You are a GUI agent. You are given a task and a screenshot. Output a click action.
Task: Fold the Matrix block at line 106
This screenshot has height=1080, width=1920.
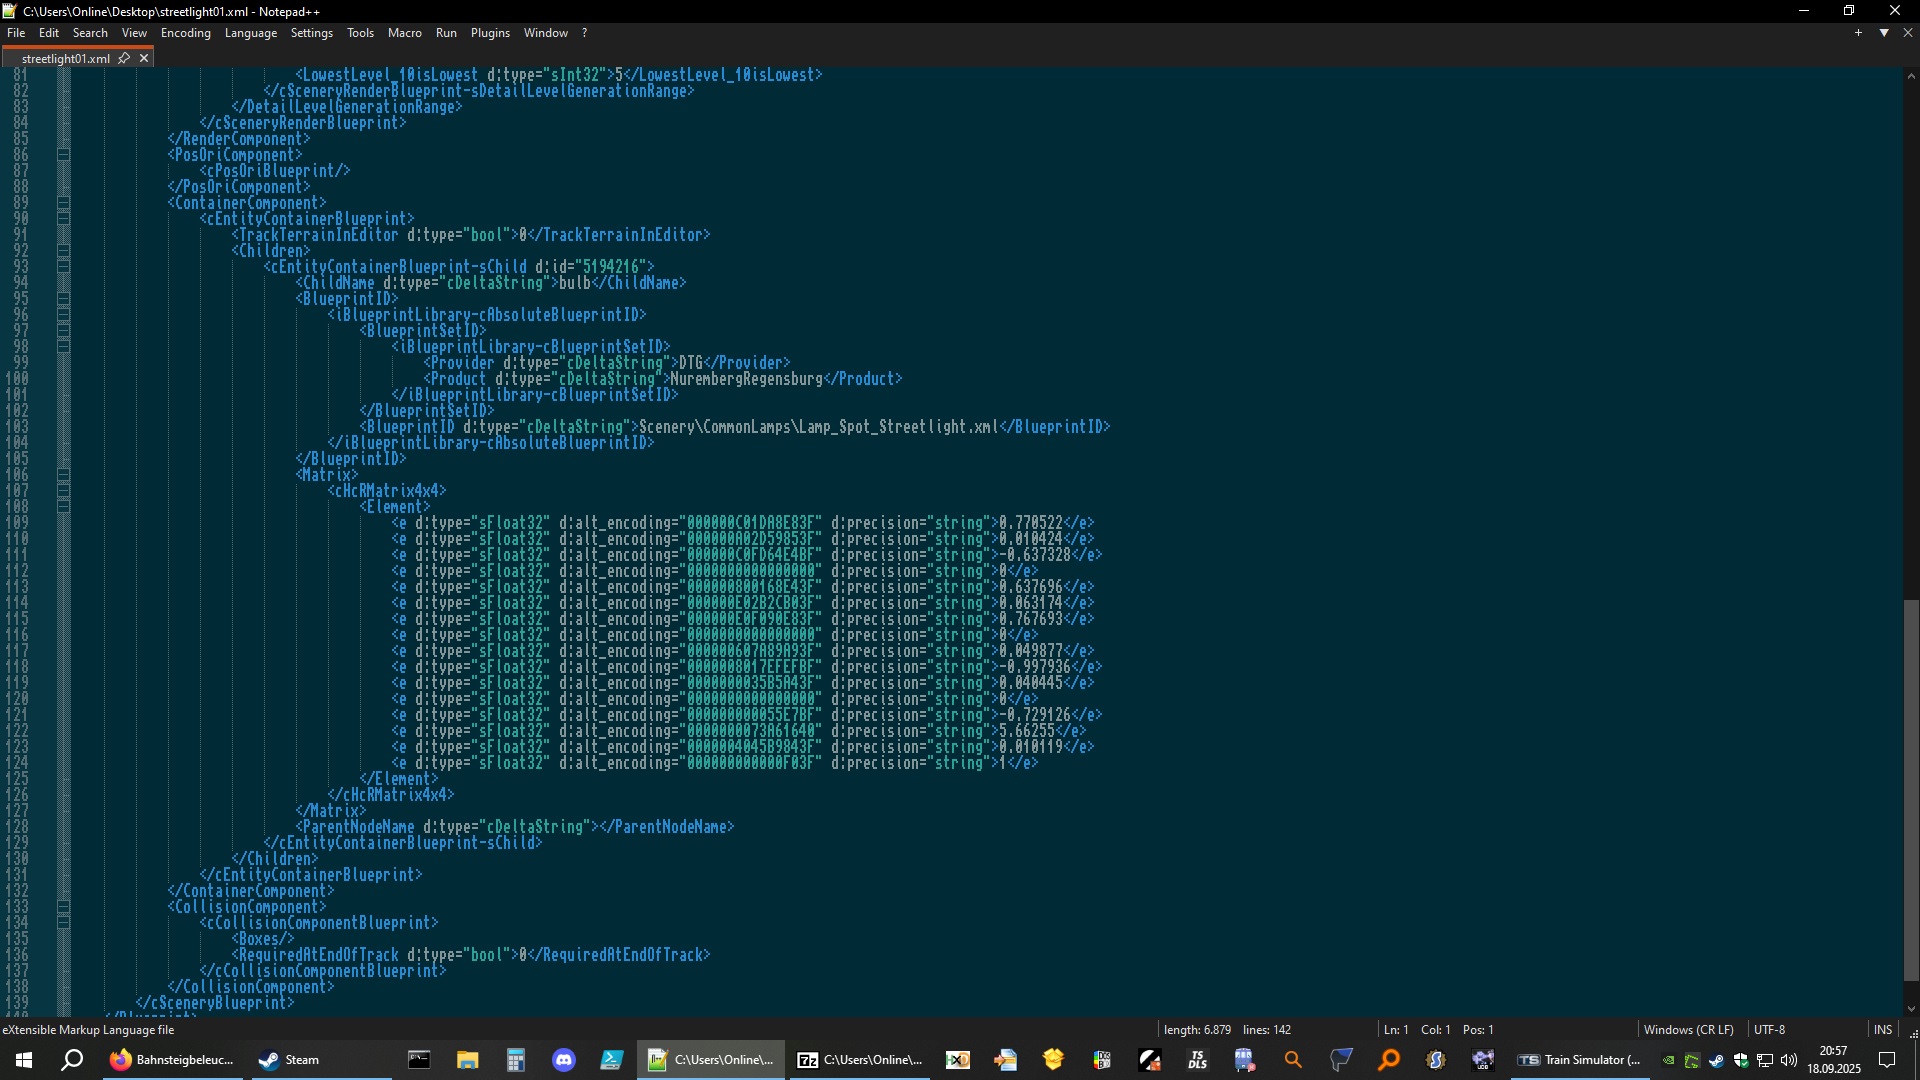(x=64, y=475)
